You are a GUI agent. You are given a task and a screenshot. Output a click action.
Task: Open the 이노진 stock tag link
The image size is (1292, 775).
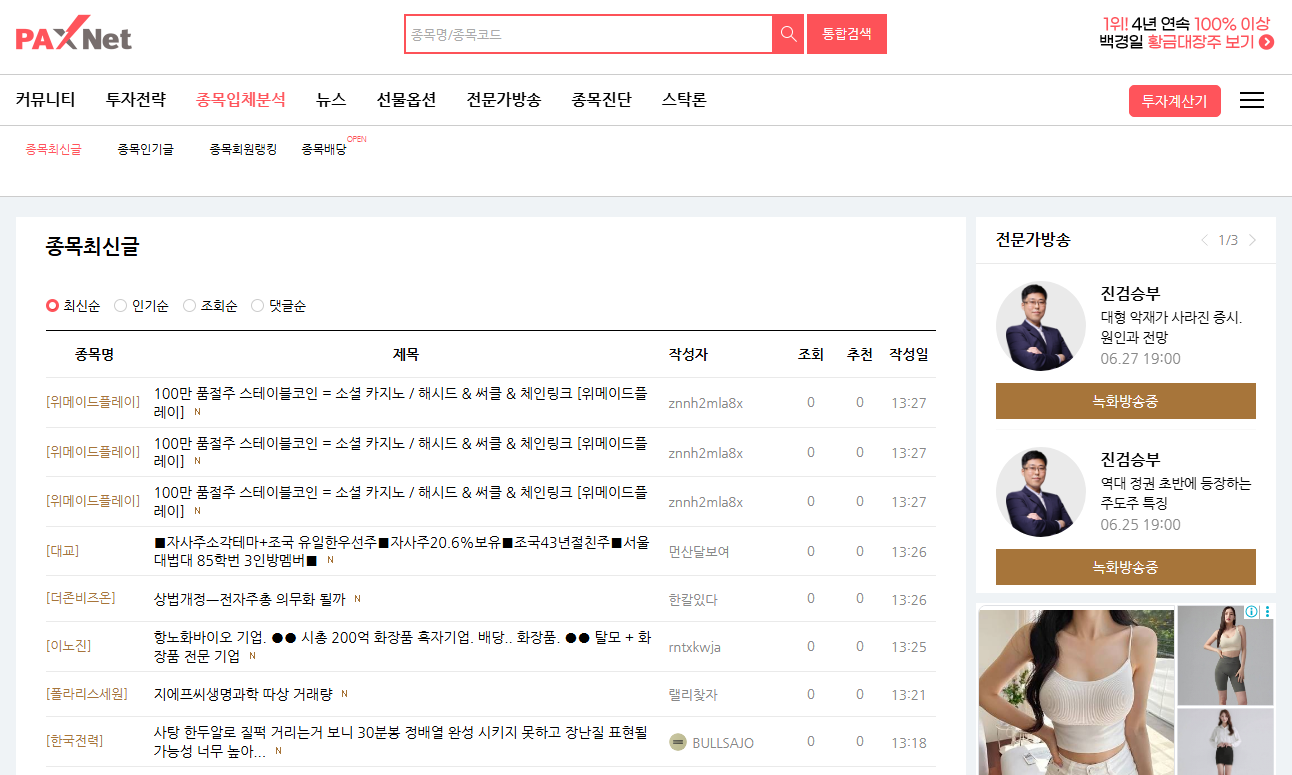68,646
